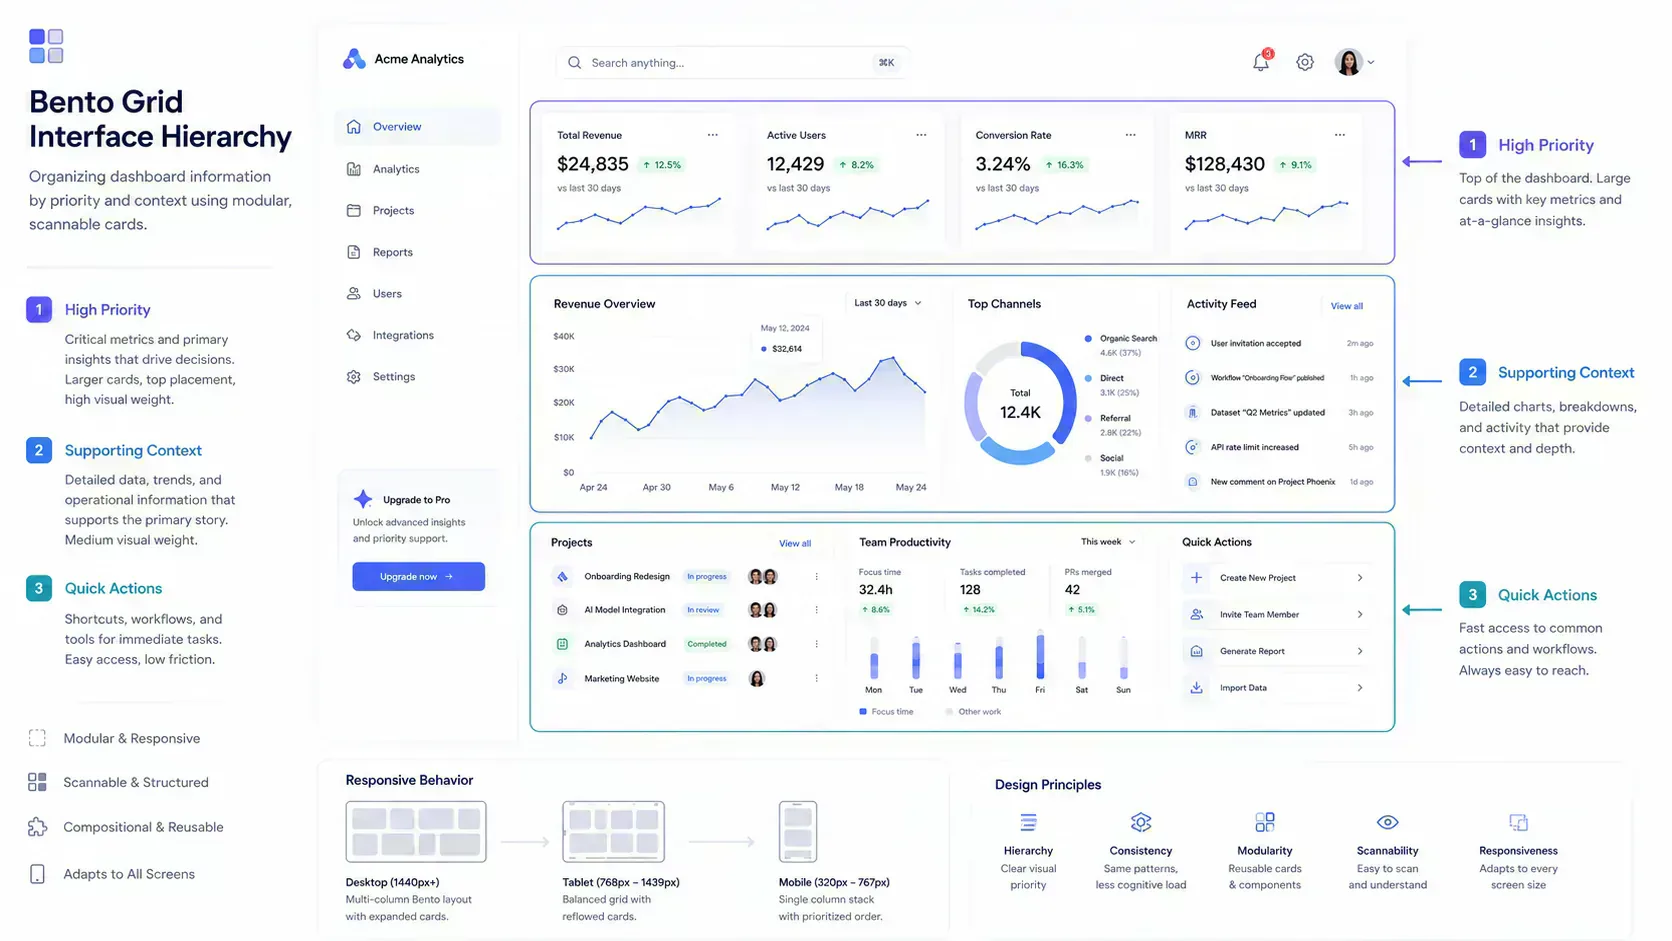Click the Invite Team Member icon

click(x=1196, y=614)
